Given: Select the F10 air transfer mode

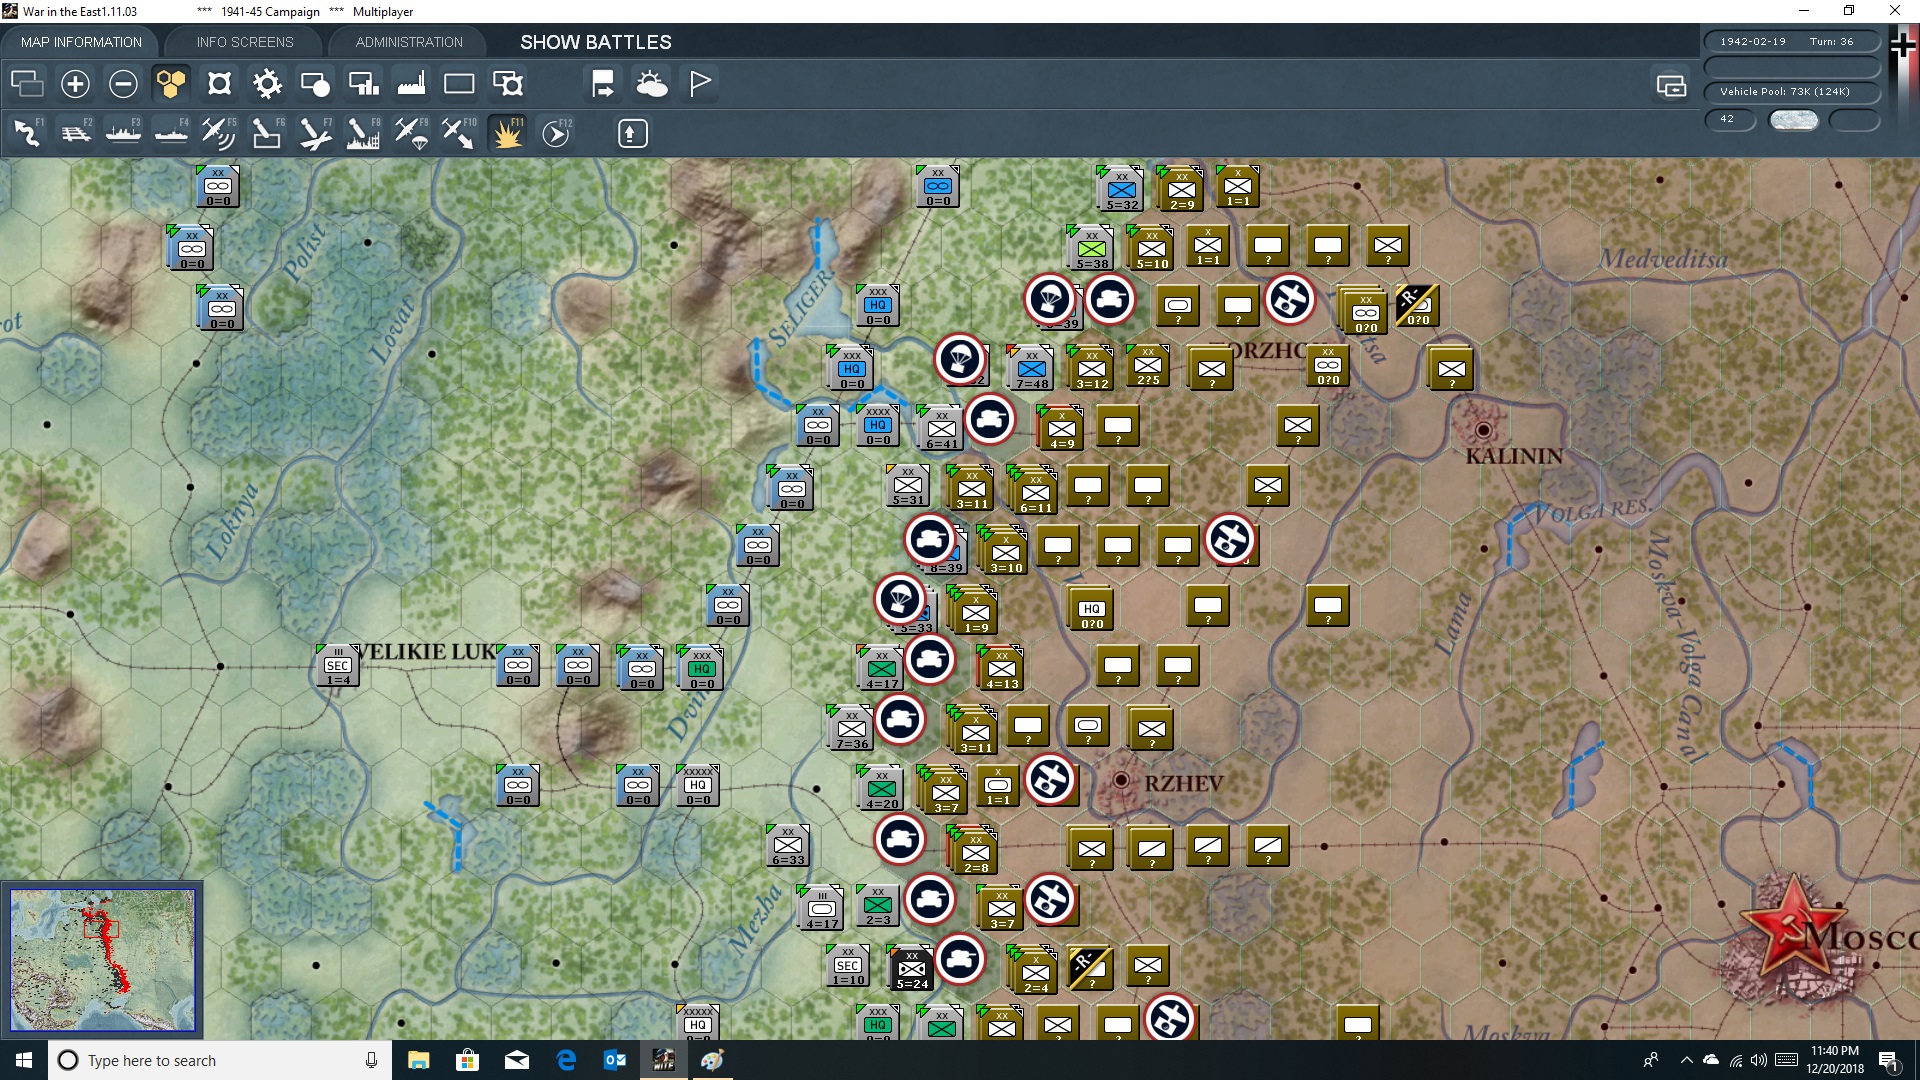Looking at the screenshot, I should point(459,133).
